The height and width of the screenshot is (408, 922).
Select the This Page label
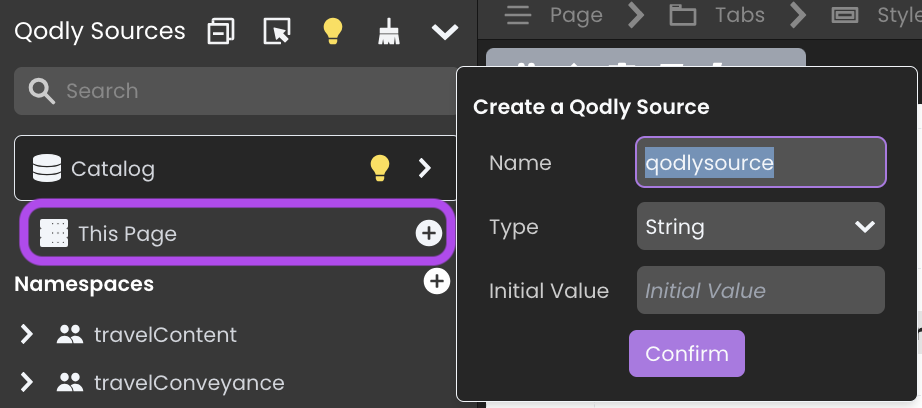(128, 233)
